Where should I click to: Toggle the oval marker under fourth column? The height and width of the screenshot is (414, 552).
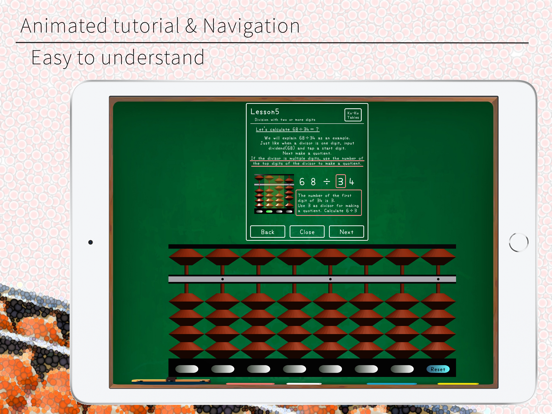click(x=294, y=369)
